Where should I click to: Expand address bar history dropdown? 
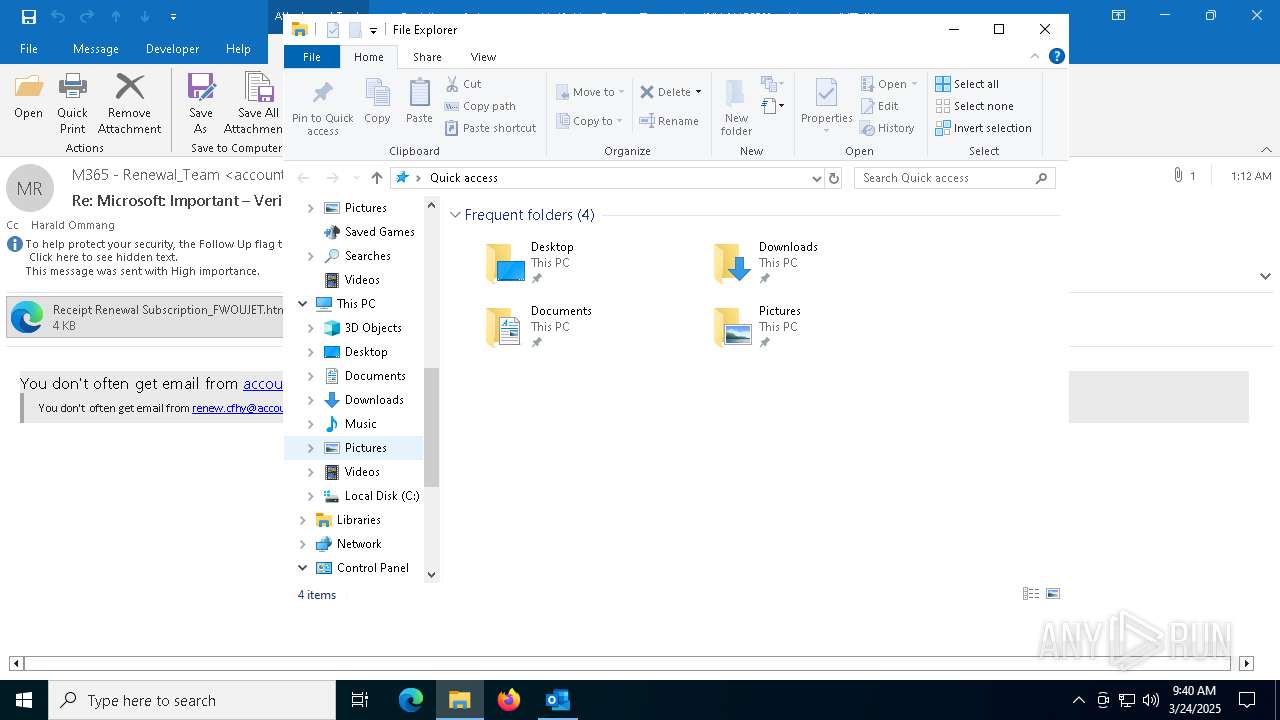(817, 178)
